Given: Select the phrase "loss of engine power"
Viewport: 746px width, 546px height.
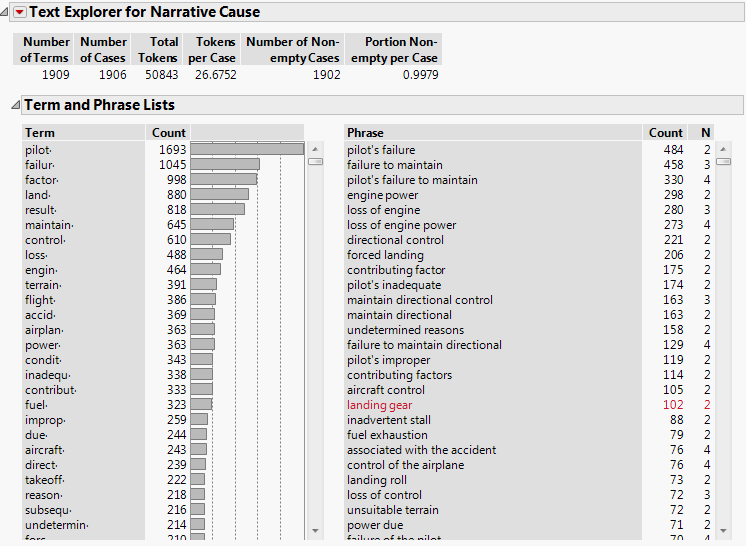Looking at the screenshot, I should 401,225.
